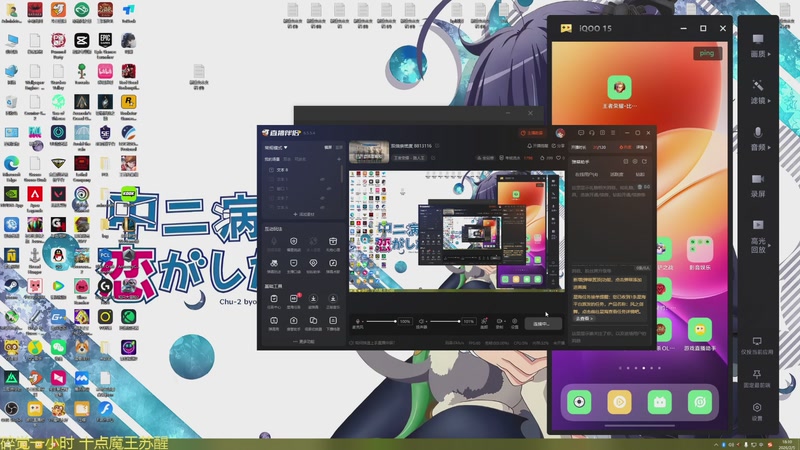Switch to the 在线用户 tab
Viewport: 800px width, 450px height.
(x=586, y=174)
